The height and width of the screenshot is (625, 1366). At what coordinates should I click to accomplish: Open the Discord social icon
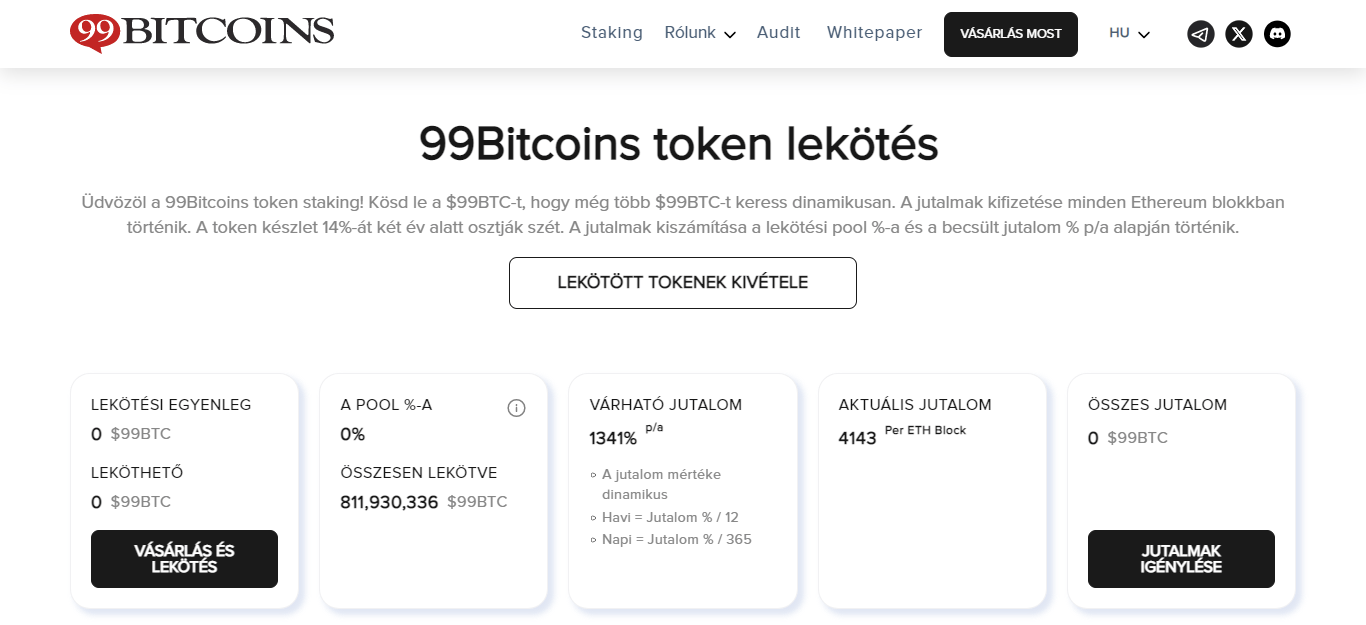click(1277, 34)
